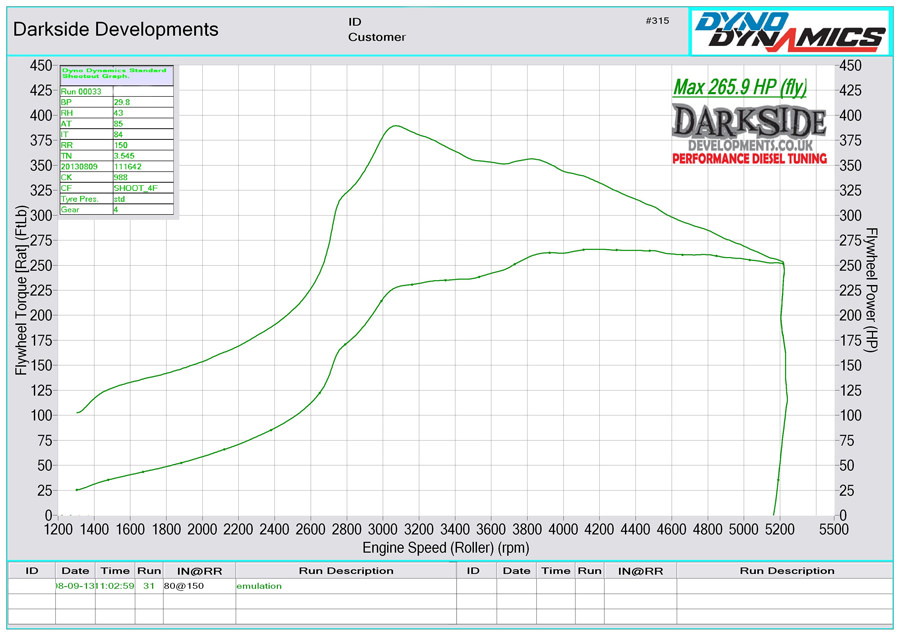Click the 'Flywheel Power (HP)' axis title

(x=871, y=290)
